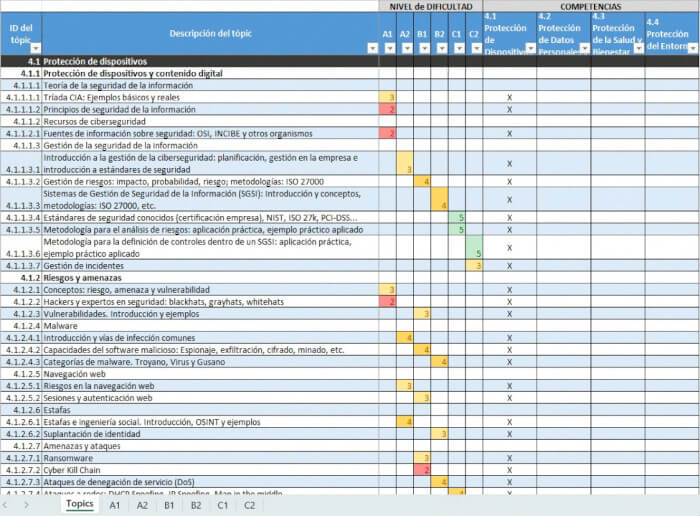This screenshot has height=516, width=700.
Task: Open the ID del tópic filter dropdown
Action: (36, 48)
